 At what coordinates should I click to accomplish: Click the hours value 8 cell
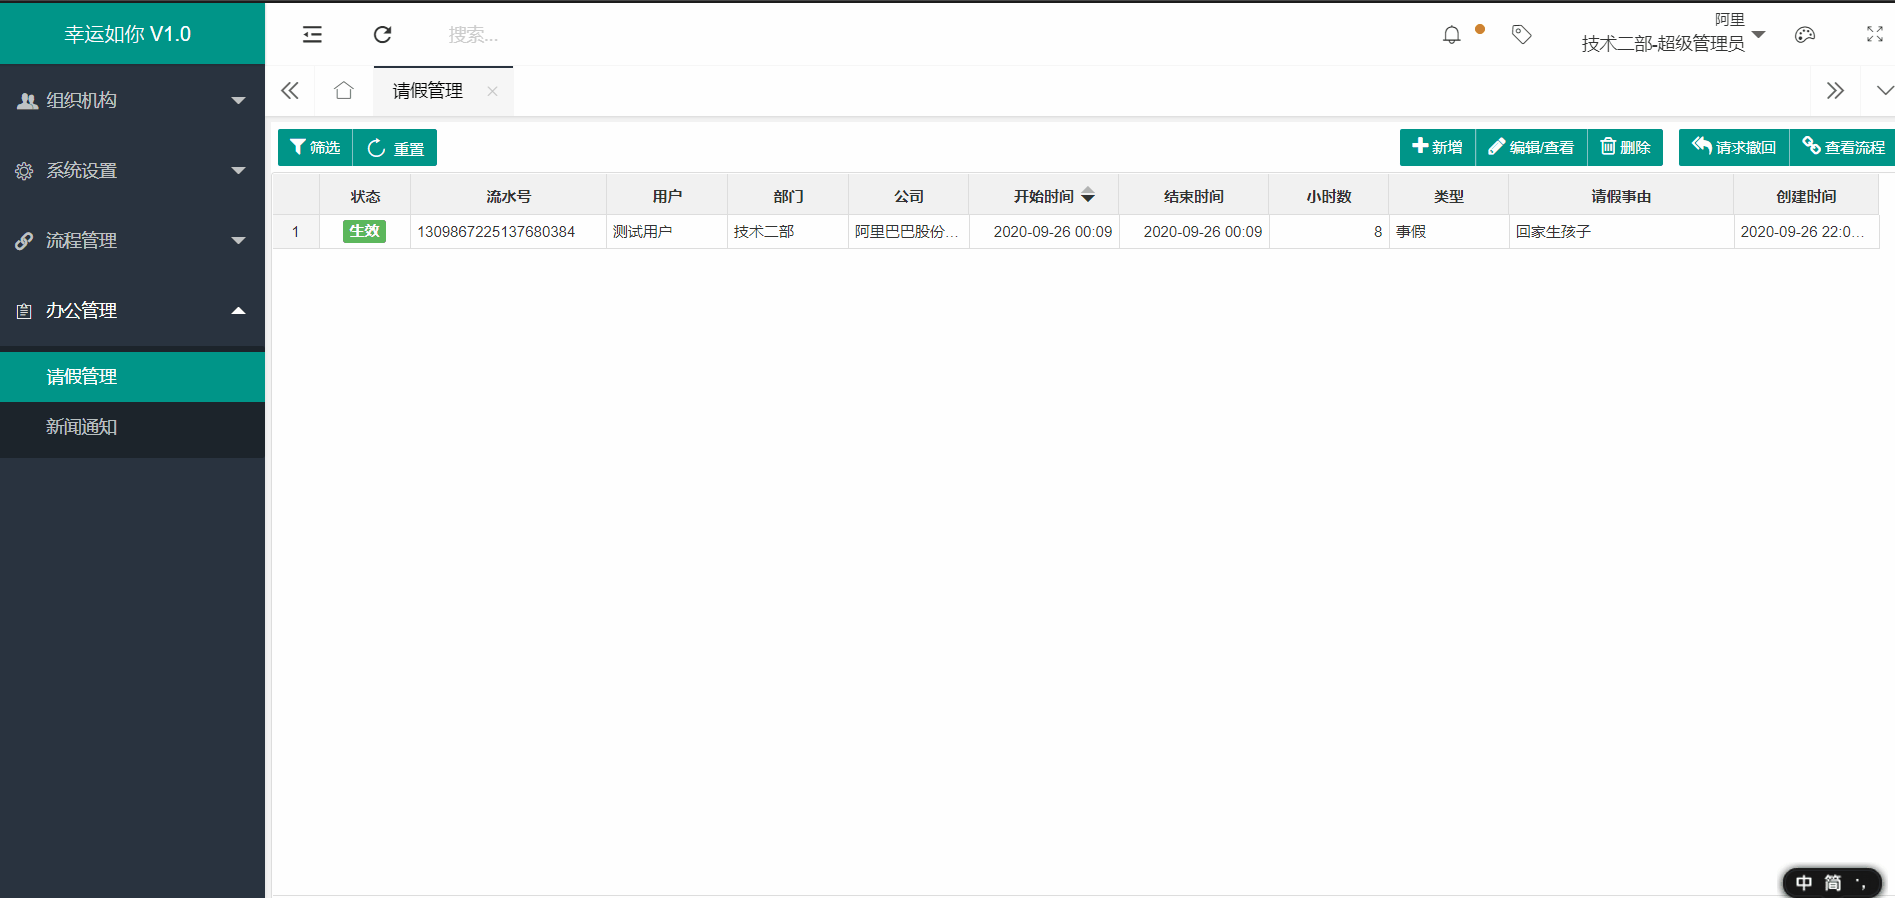point(1329,231)
